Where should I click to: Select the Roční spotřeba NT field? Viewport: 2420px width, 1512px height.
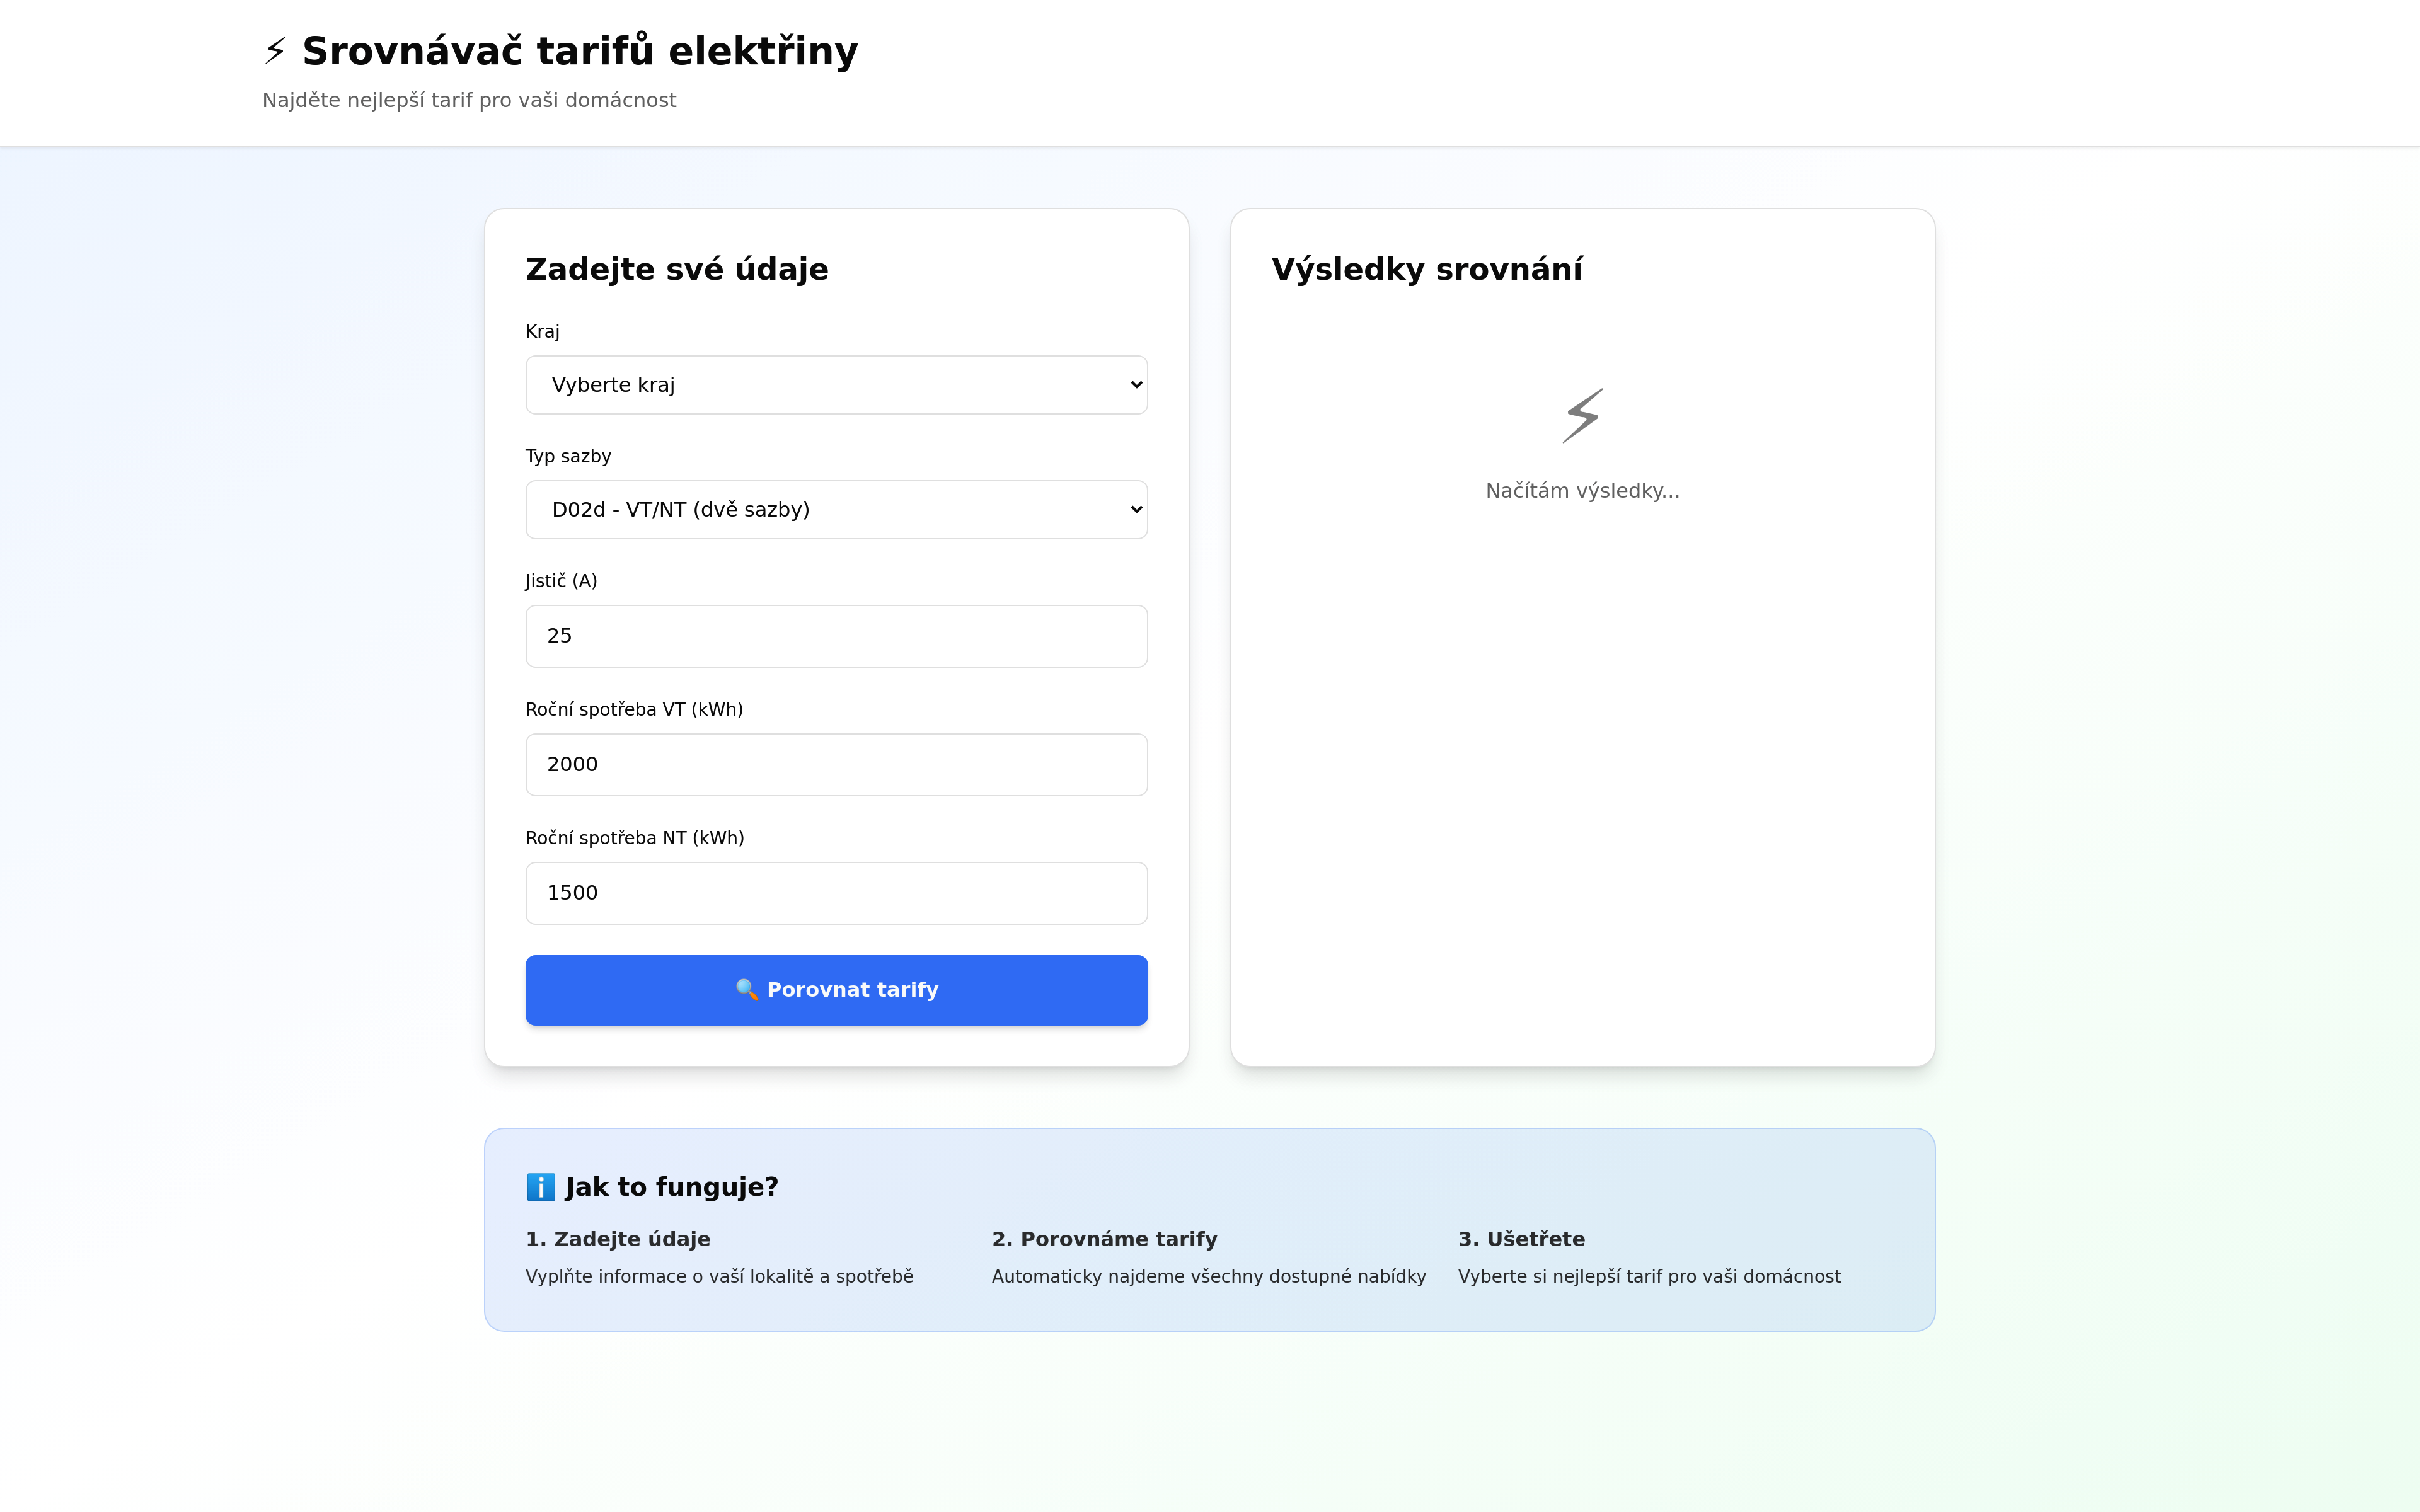click(x=836, y=893)
